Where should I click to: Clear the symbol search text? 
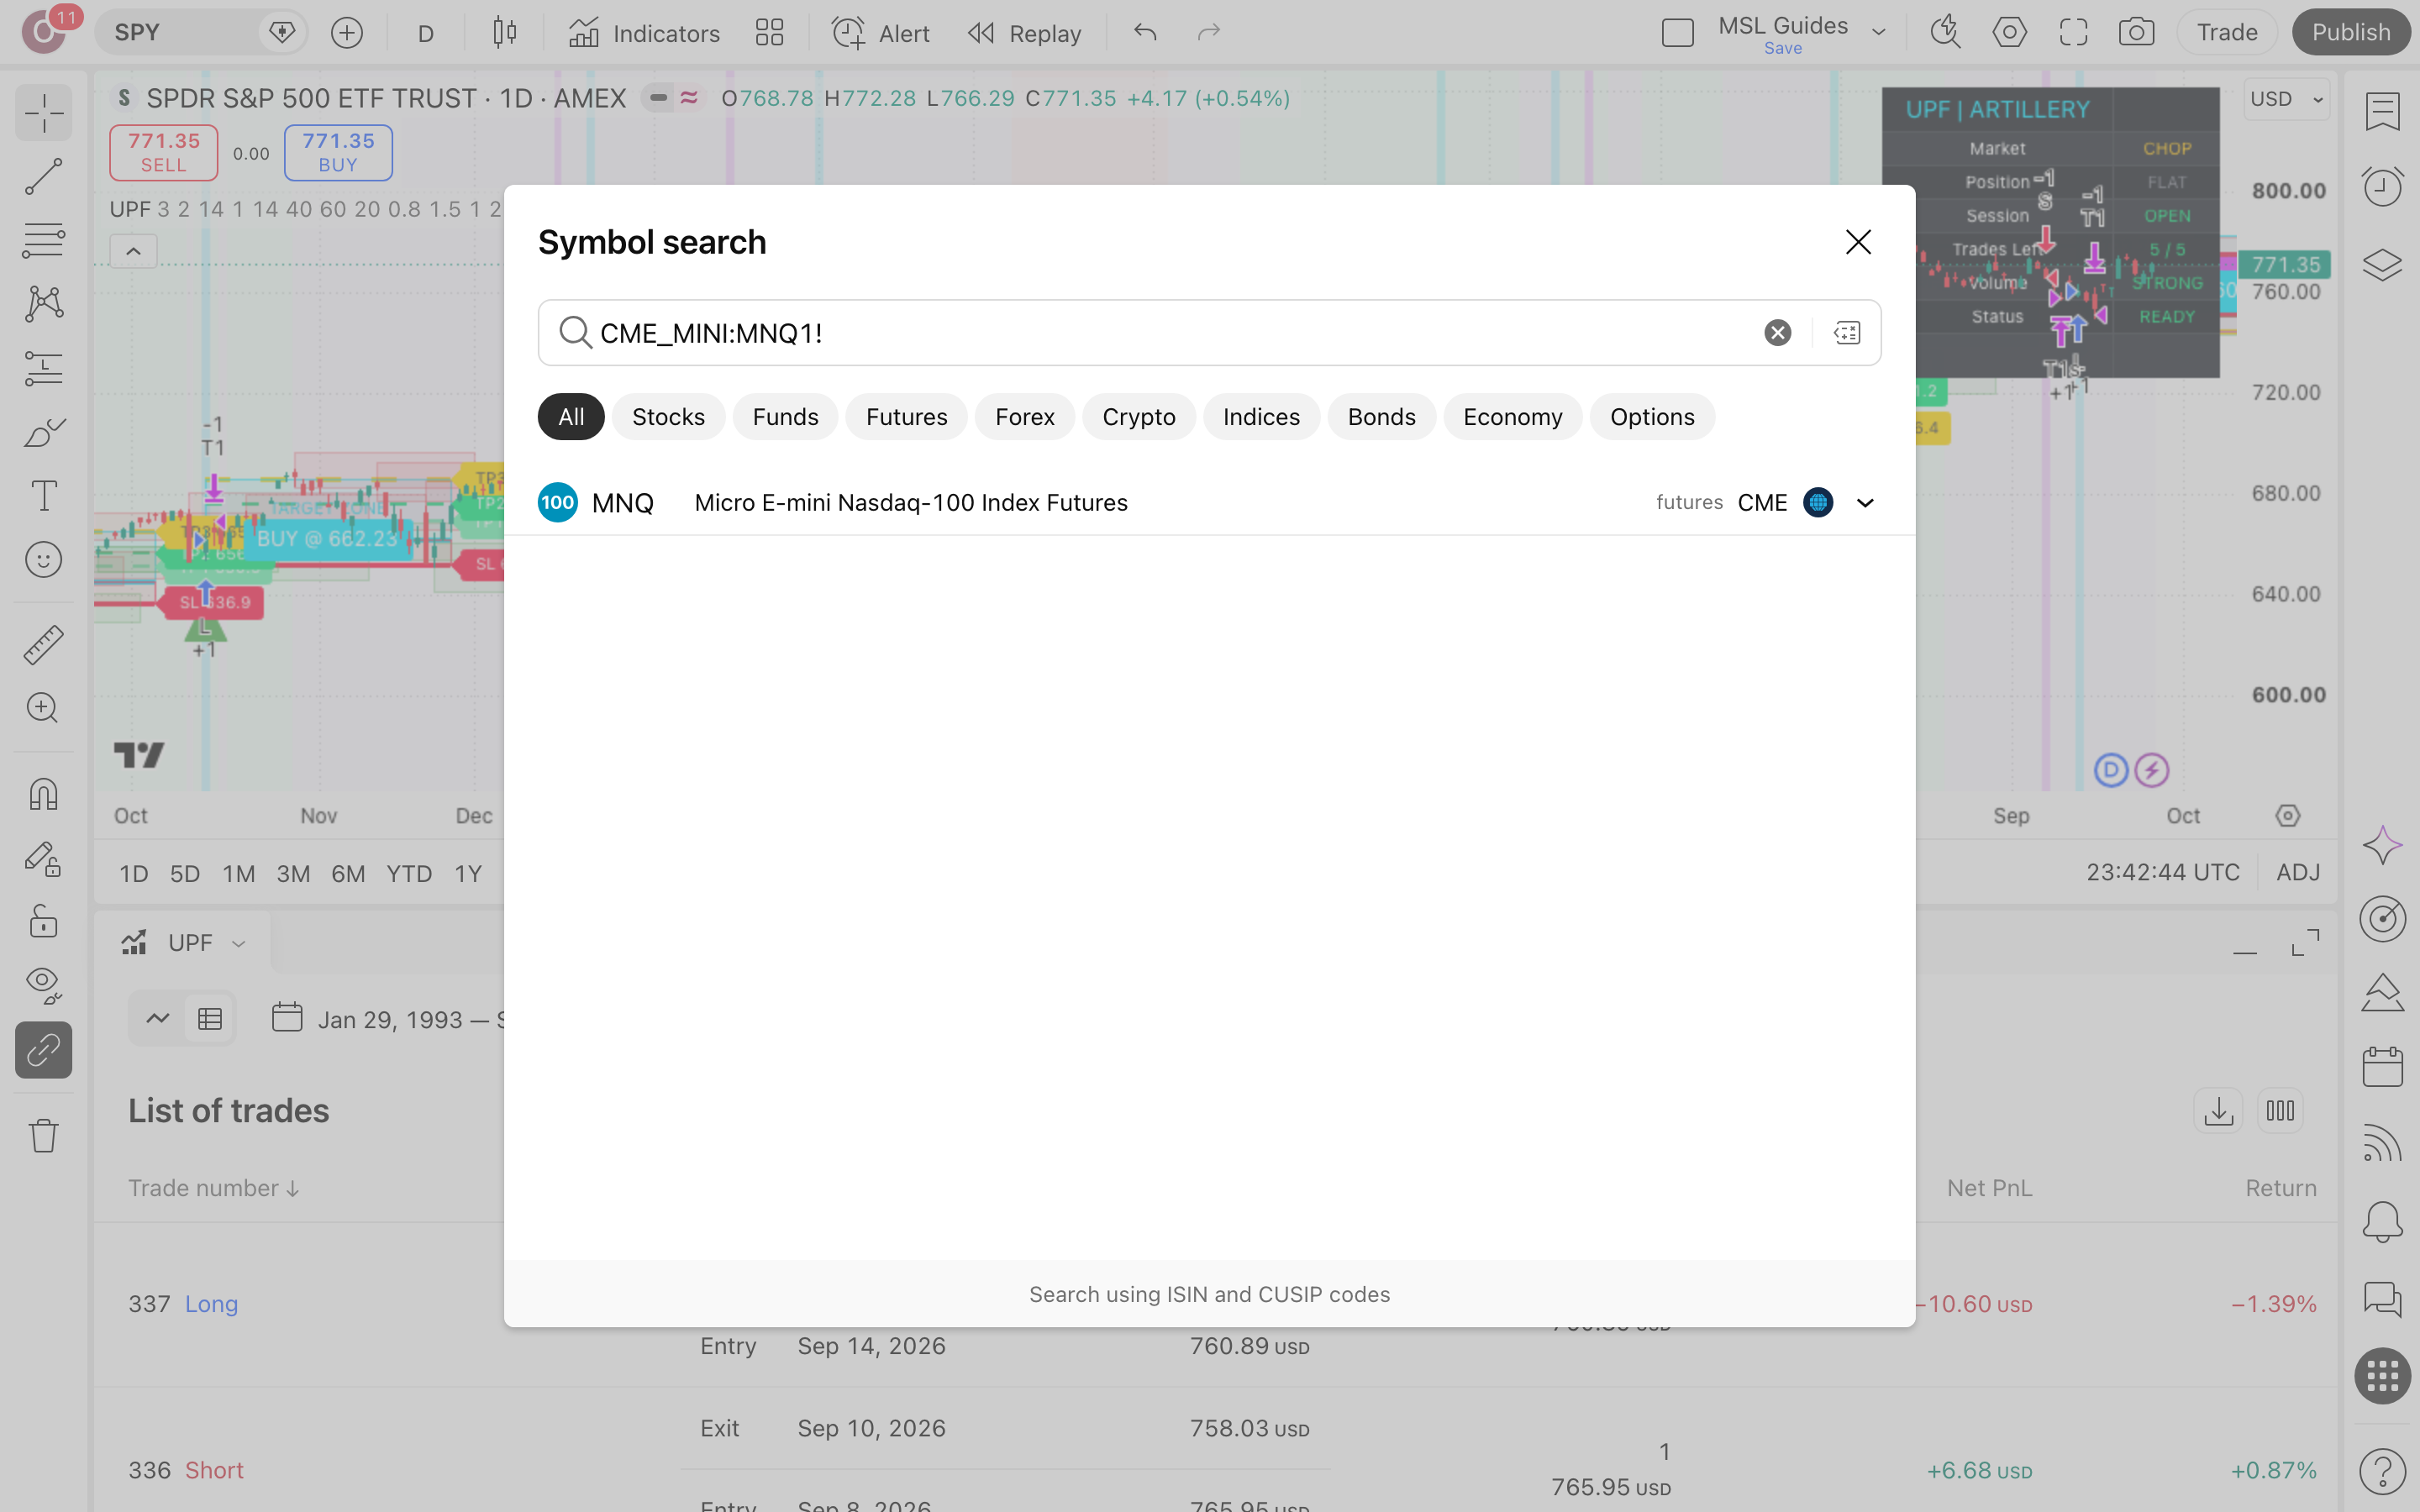tap(1777, 333)
